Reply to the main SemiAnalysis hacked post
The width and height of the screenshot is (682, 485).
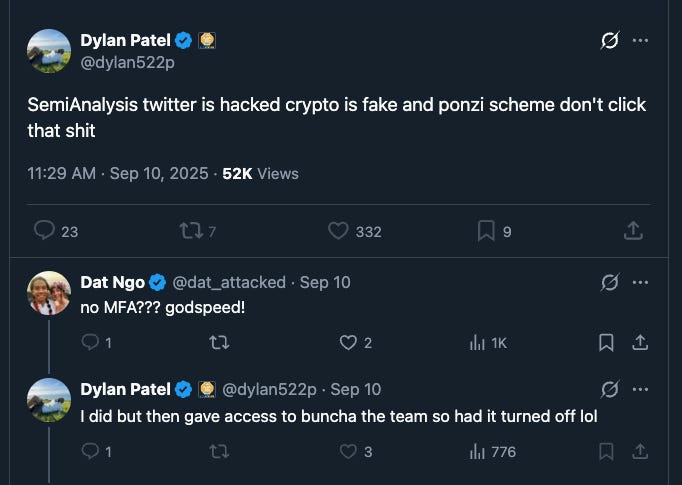44,231
